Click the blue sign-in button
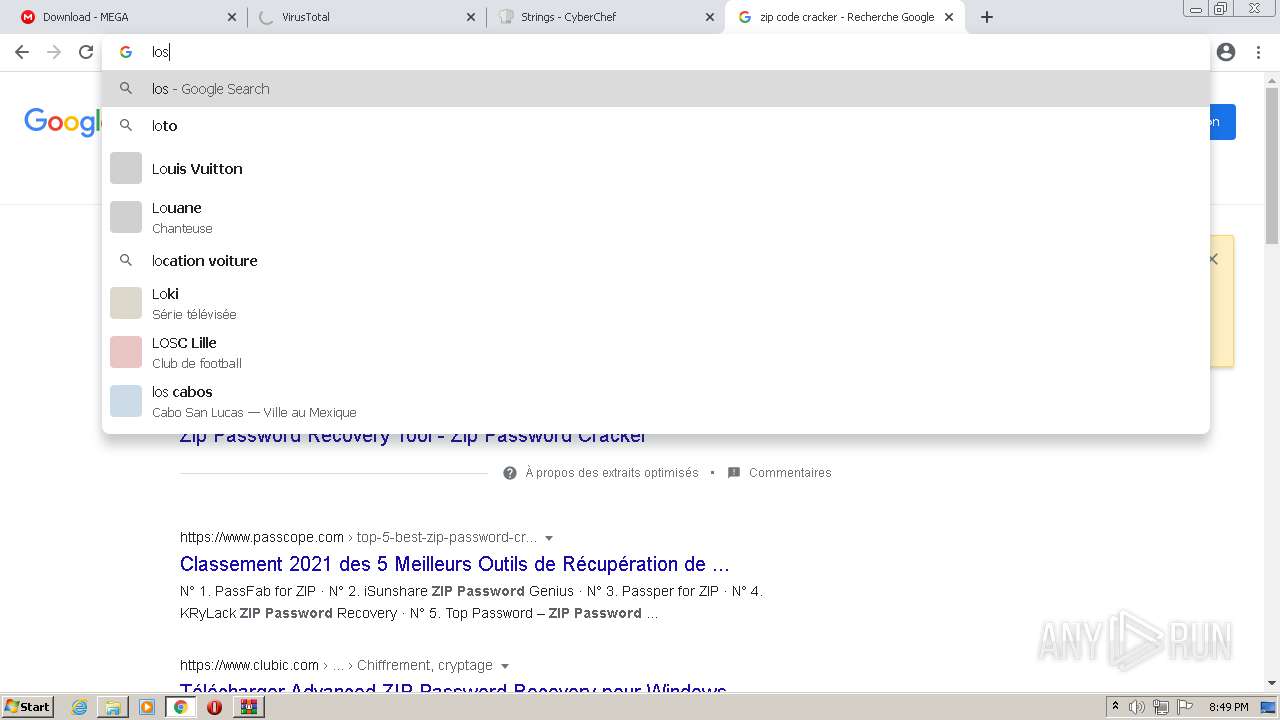 click(x=1222, y=122)
